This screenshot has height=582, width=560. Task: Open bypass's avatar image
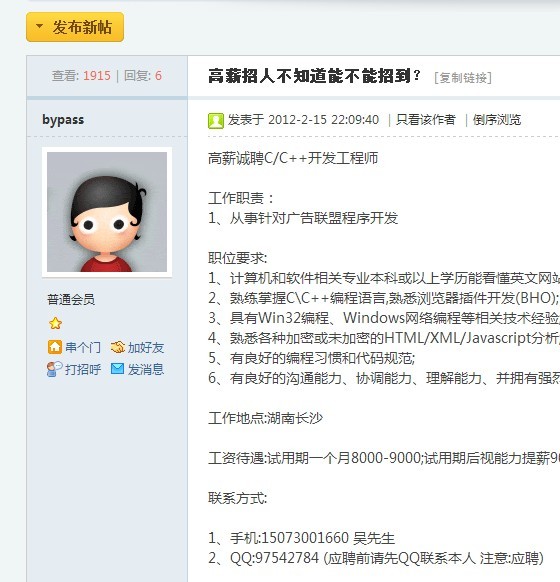107,212
